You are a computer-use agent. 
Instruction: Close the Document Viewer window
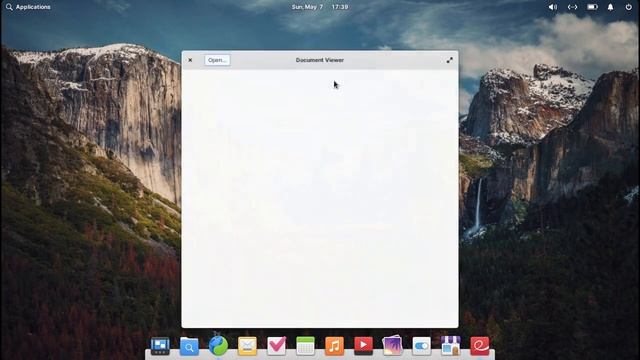pyautogui.click(x=190, y=60)
